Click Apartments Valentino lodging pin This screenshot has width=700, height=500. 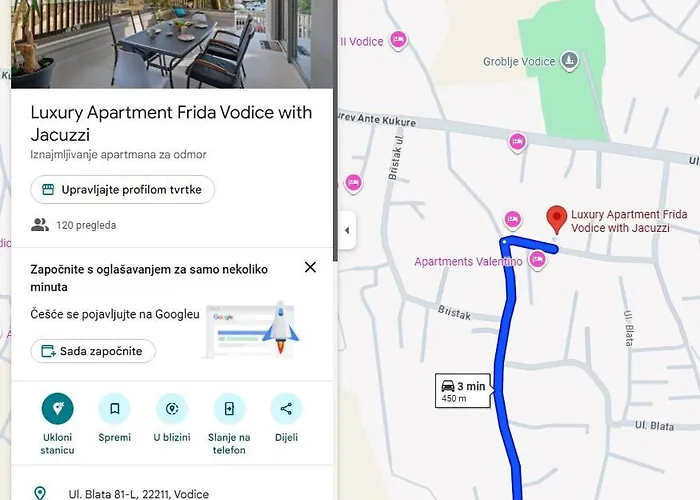(x=538, y=259)
